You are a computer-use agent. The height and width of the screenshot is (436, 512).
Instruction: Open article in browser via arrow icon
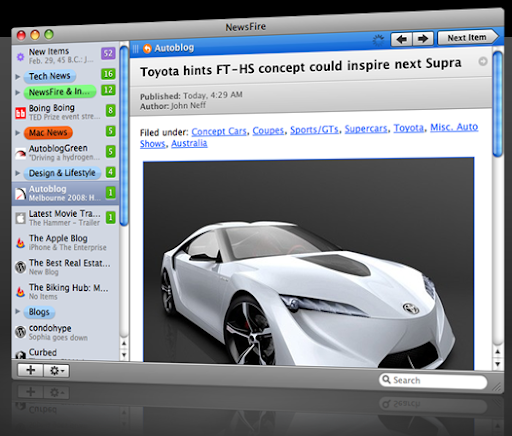pyautogui.click(x=483, y=61)
